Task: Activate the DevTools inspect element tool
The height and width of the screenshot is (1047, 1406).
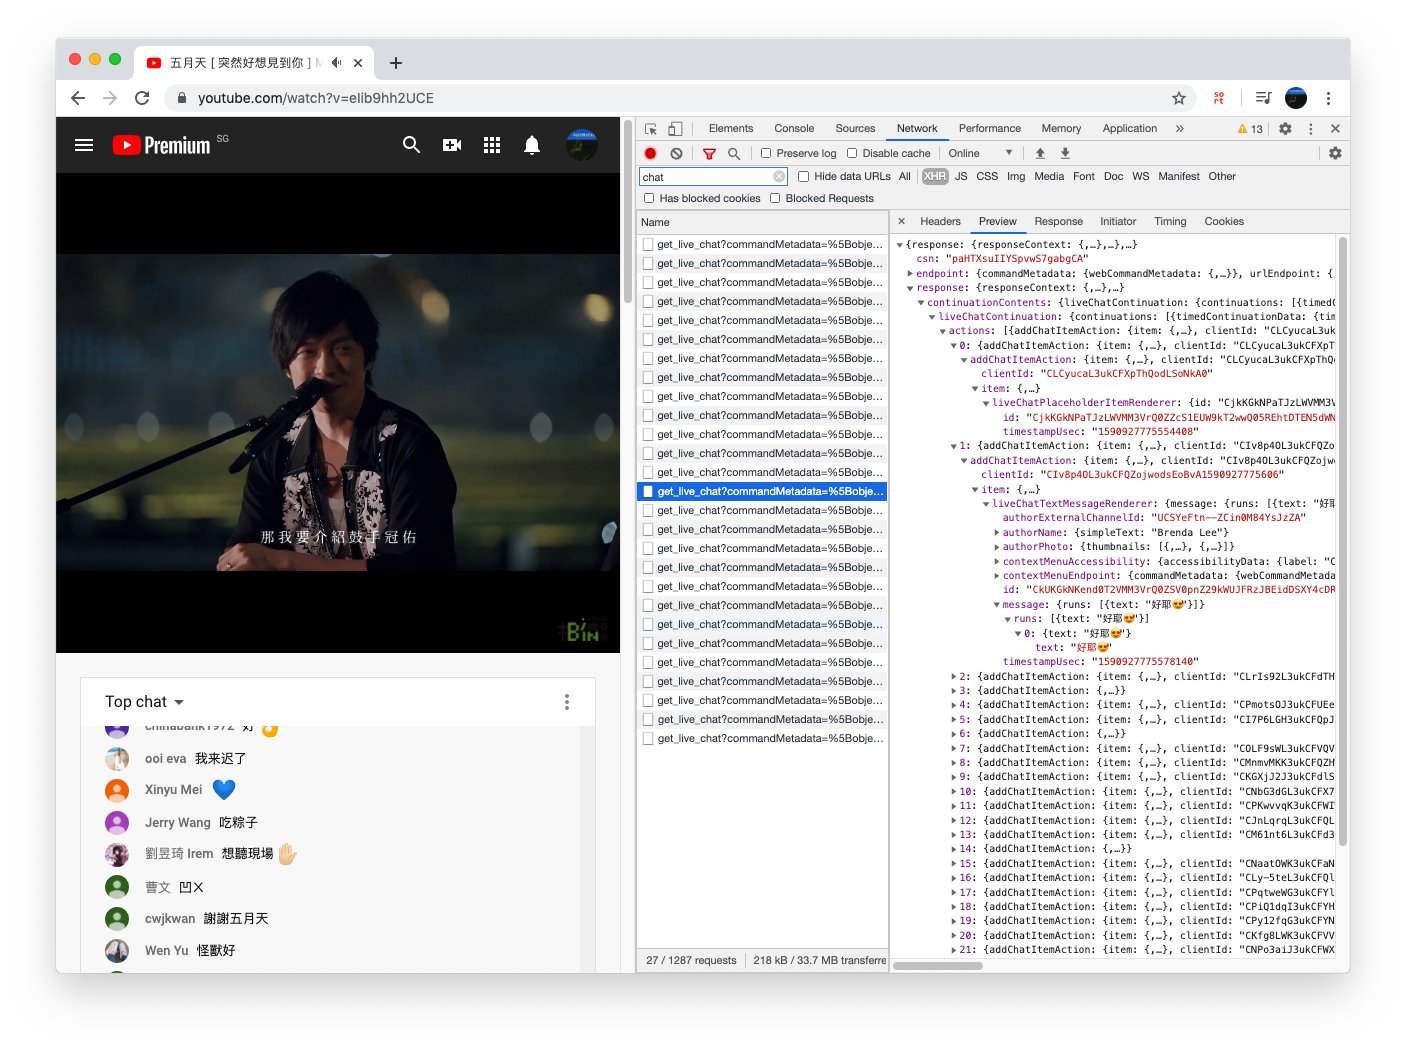Action: 651,129
